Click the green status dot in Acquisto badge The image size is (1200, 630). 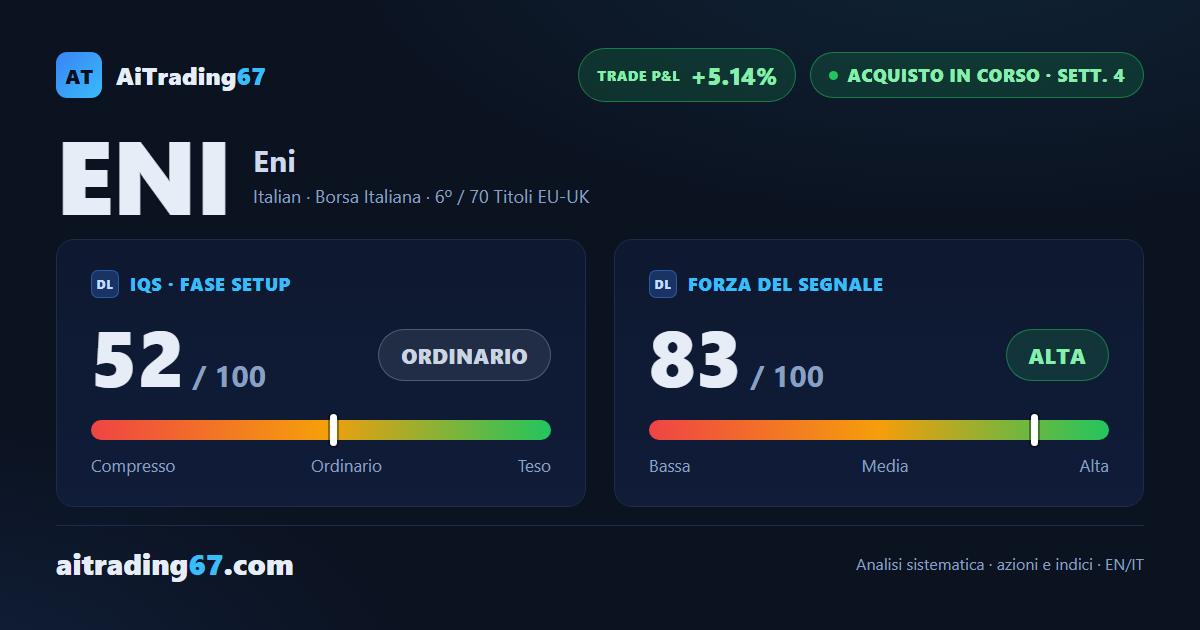(833, 76)
